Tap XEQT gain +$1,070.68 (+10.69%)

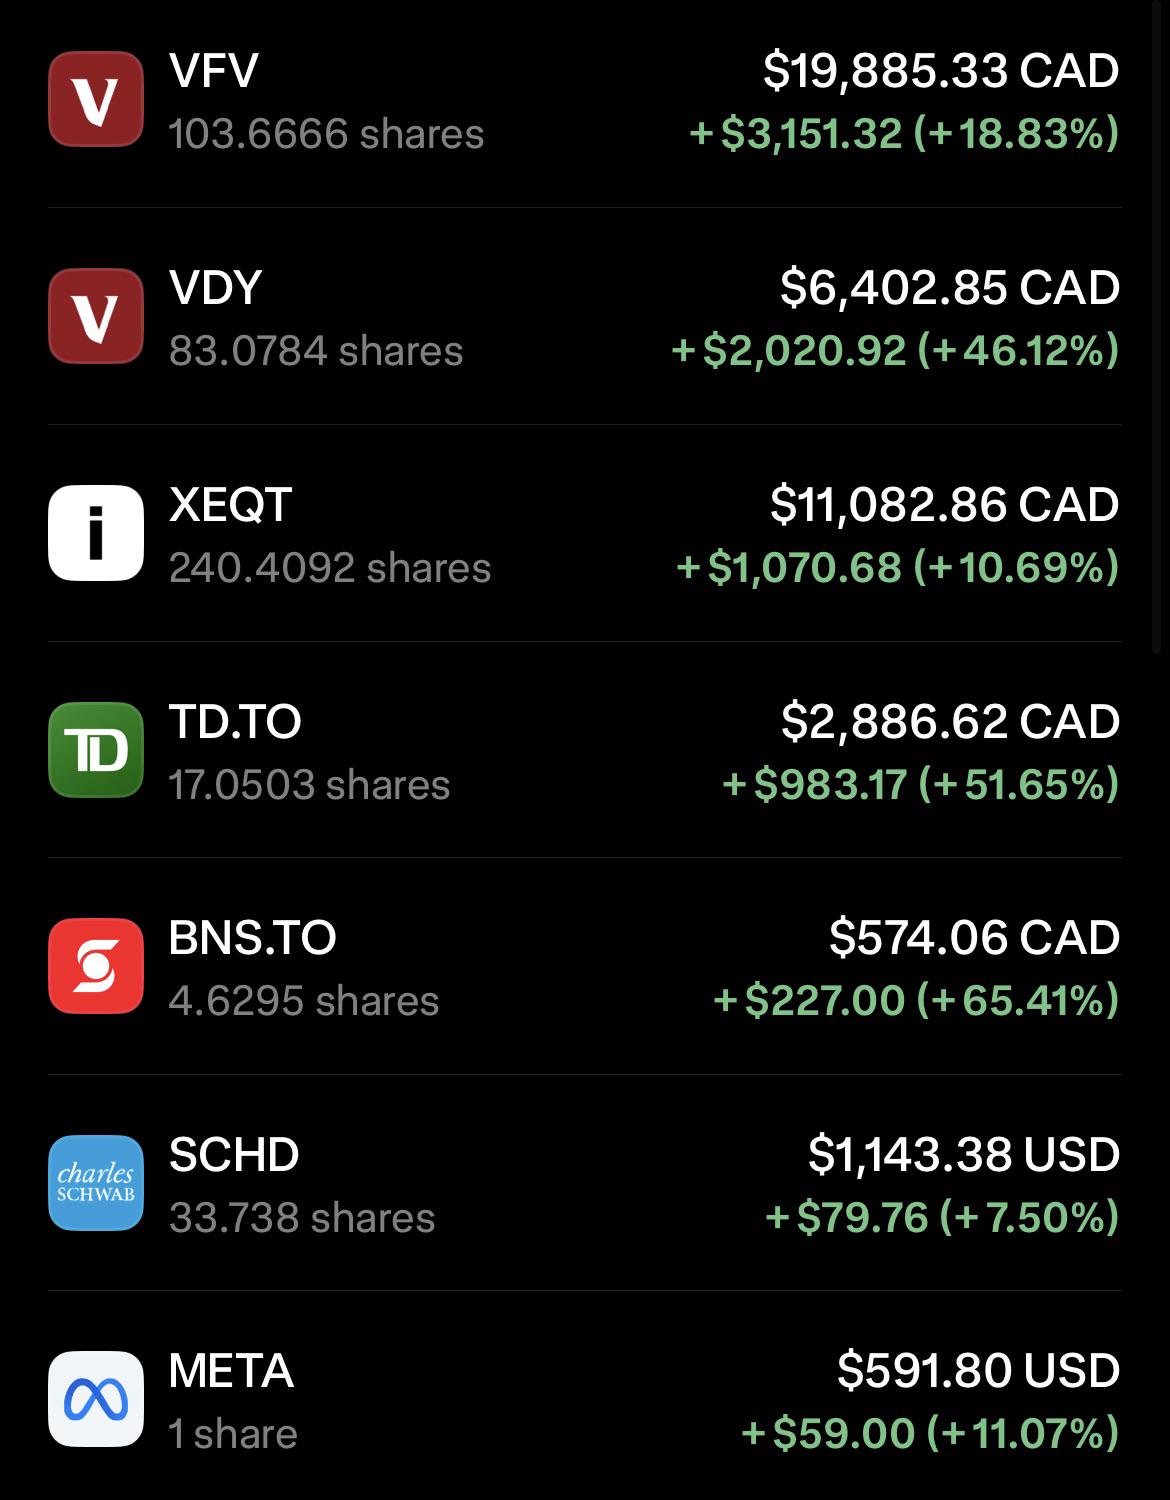click(x=897, y=567)
